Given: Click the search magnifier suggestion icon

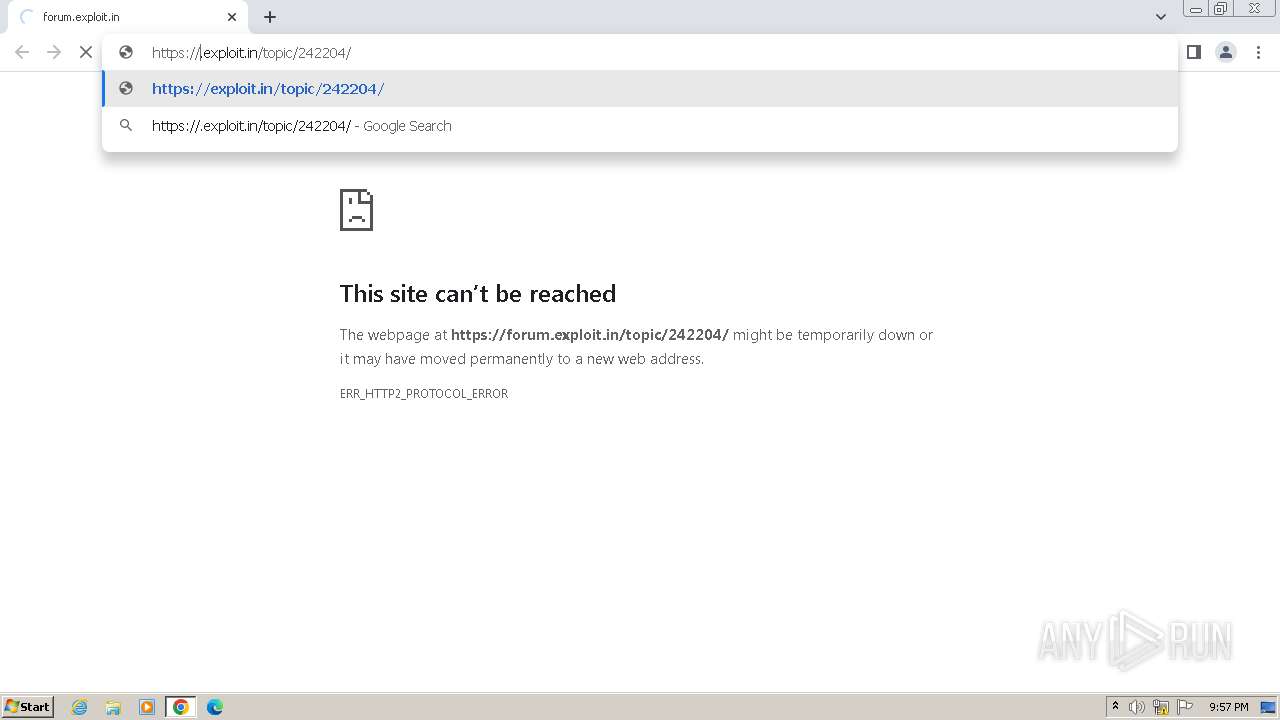Looking at the screenshot, I should click(126, 126).
